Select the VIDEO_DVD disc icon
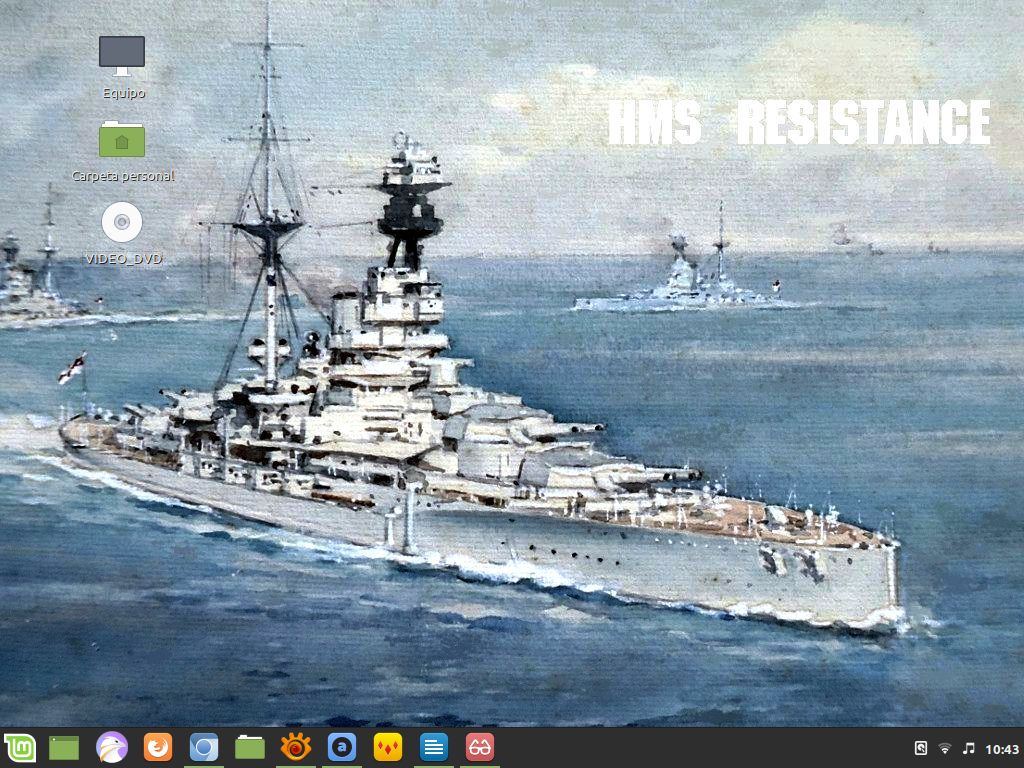The height and width of the screenshot is (768, 1024). pos(122,222)
